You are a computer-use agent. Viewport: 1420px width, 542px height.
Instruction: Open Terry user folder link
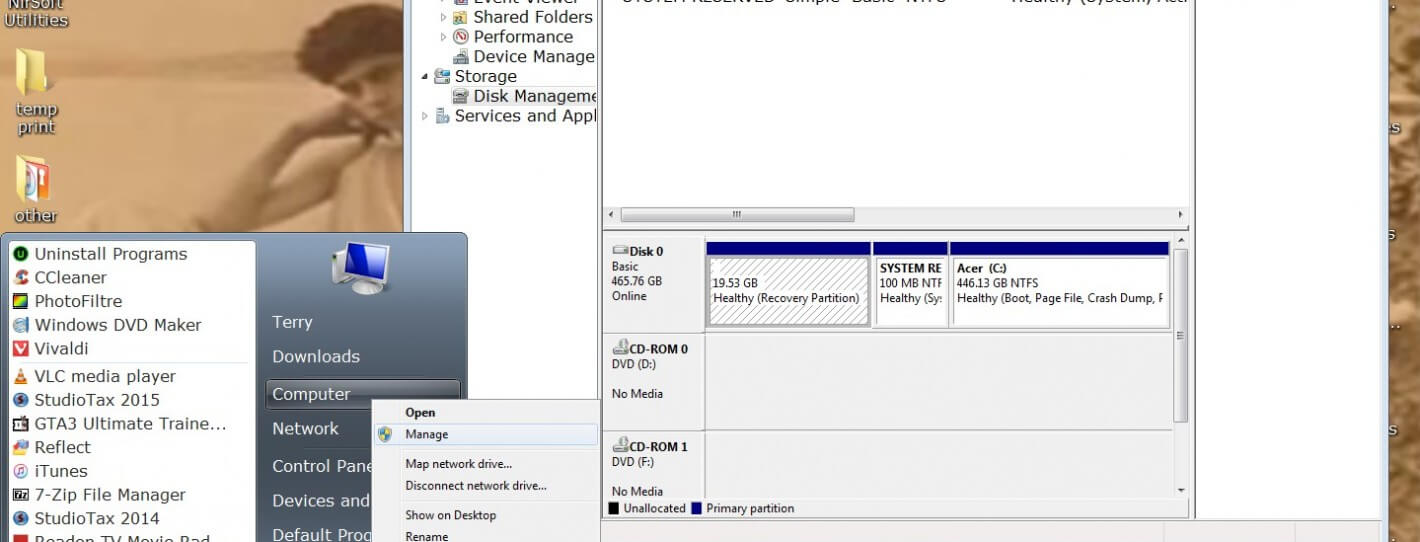click(292, 322)
